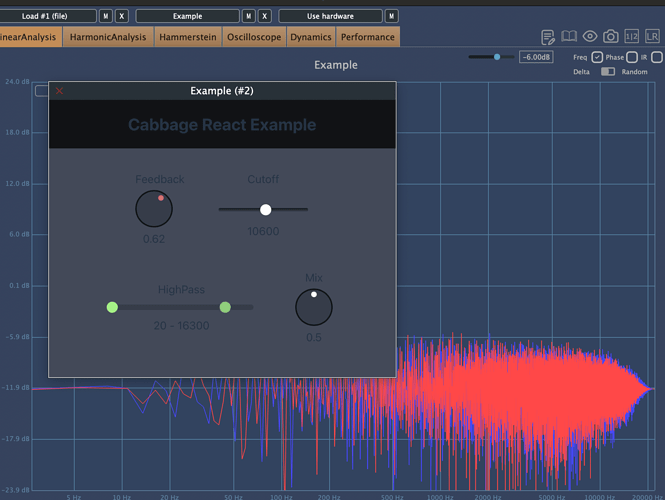Open the Example plugin slot selector
This screenshot has height=500, width=665.
click(187, 16)
